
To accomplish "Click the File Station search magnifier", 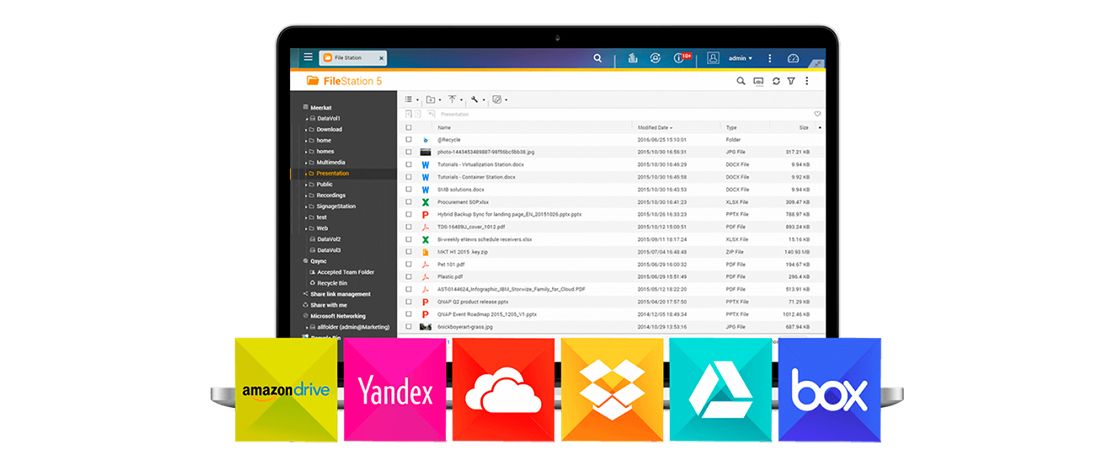I will pyautogui.click(x=741, y=81).
